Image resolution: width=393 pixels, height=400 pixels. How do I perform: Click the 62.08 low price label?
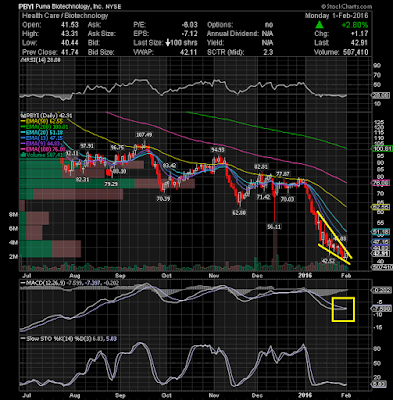tap(239, 212)
